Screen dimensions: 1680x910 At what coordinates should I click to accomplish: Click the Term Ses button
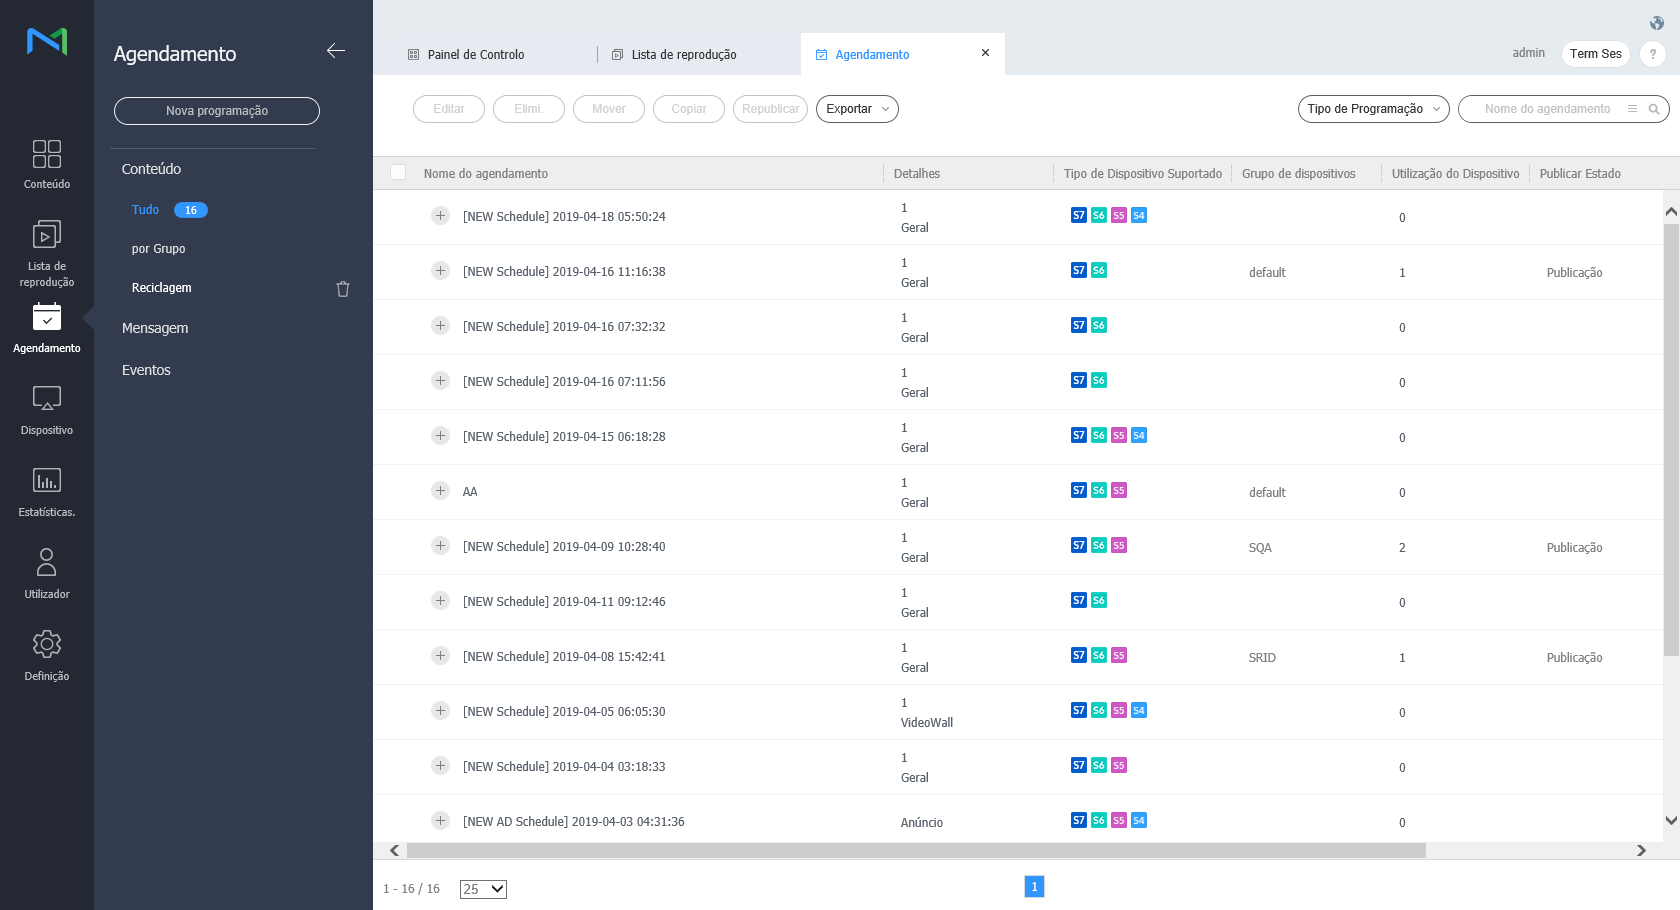coord(1595,54)
